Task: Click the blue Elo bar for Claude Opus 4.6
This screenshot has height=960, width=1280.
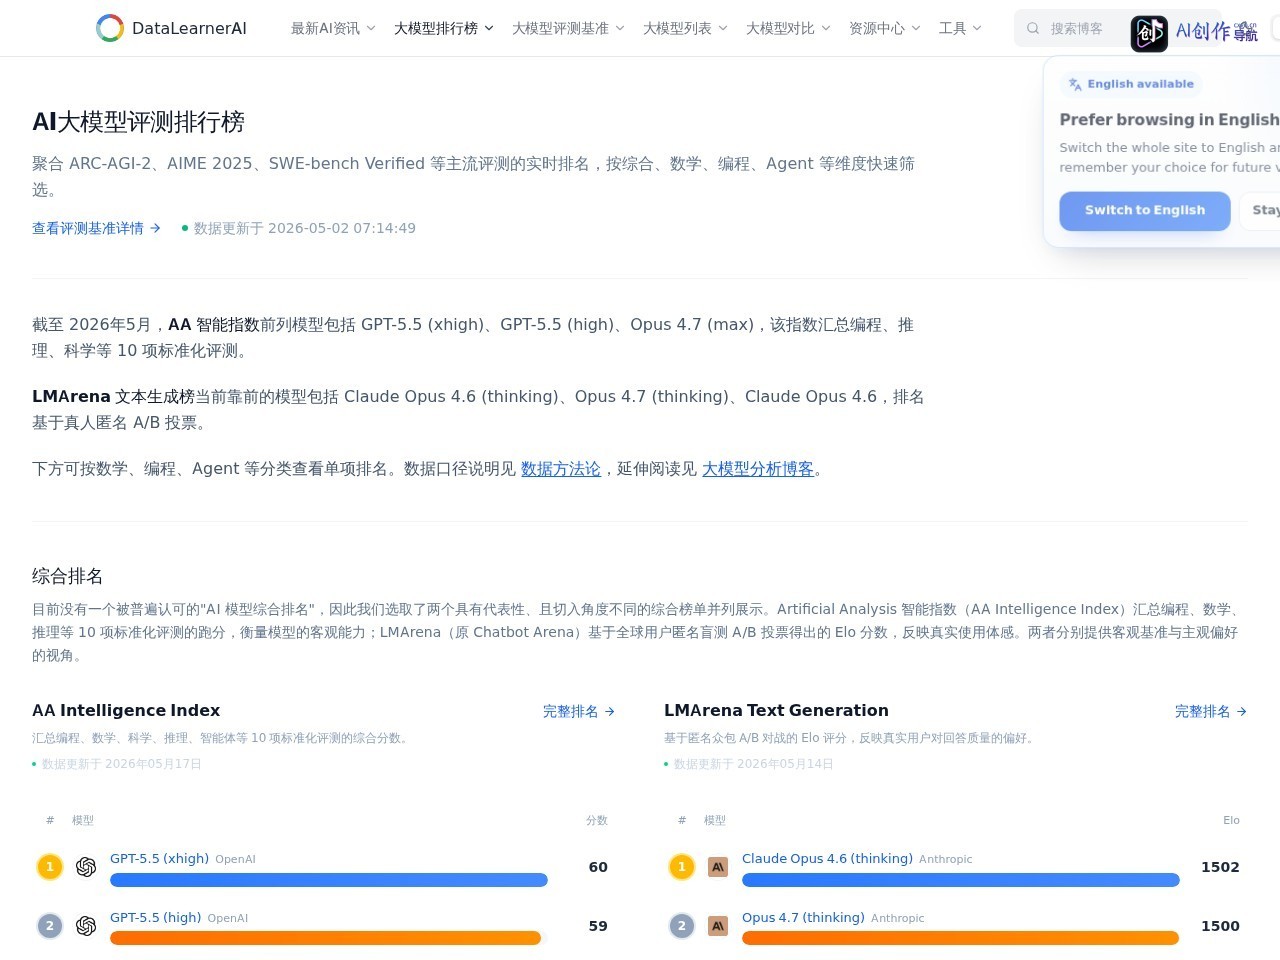Action: [x=961, y=880]
